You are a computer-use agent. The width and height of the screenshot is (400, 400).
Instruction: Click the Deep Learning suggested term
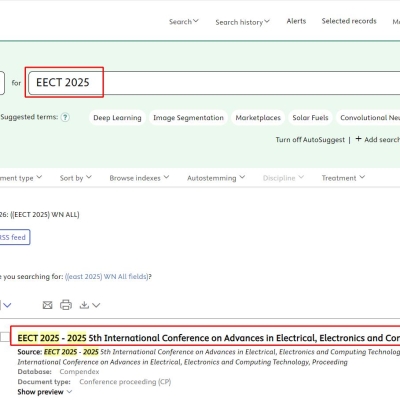coord(117,118)
